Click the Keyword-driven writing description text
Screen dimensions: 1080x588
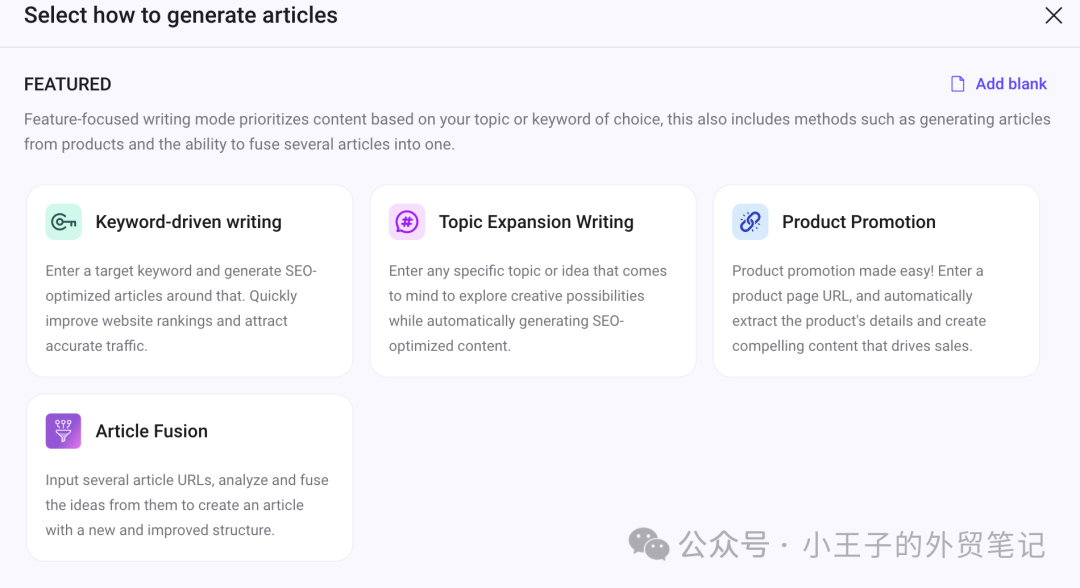click(x=182, y=308)
